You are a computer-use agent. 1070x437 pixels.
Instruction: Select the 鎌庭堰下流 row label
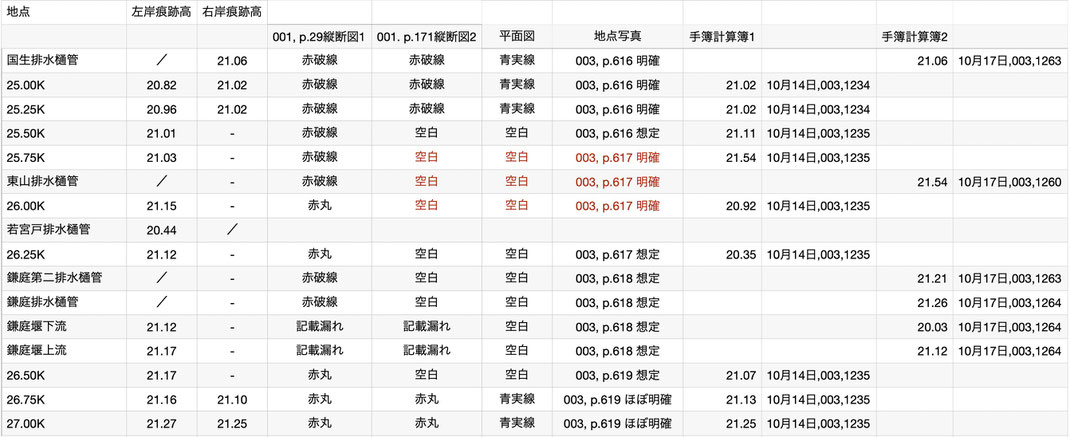tap(37, 327)
